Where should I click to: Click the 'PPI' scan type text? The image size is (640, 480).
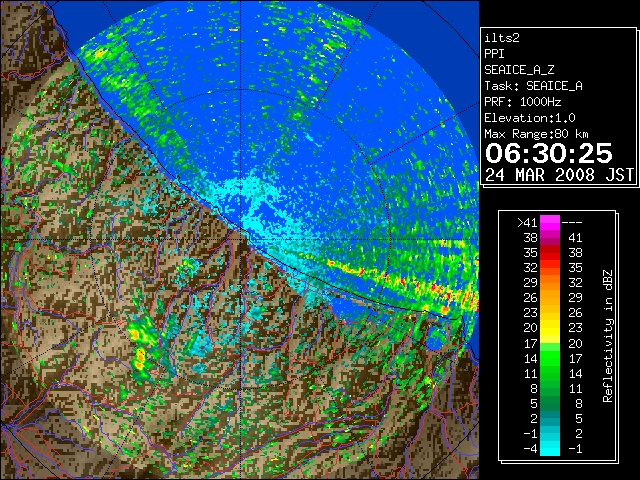(x=494, y=54)
